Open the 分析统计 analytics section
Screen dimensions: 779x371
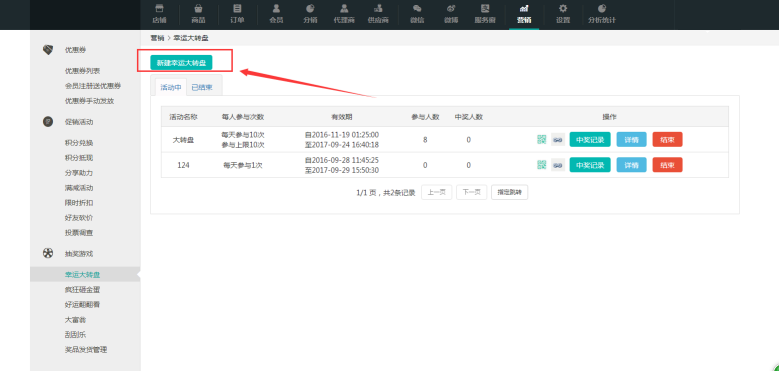pos(602,13)
